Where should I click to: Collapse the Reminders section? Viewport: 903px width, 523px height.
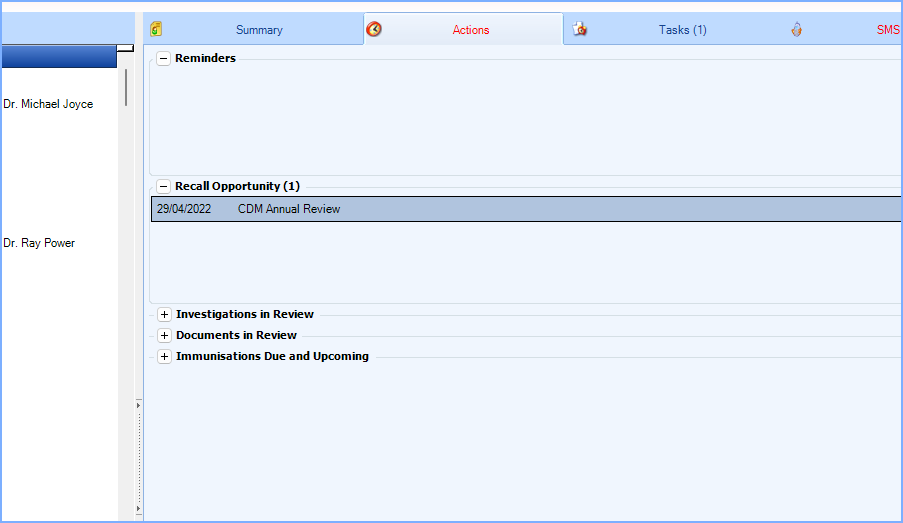[x=164, y=59]
